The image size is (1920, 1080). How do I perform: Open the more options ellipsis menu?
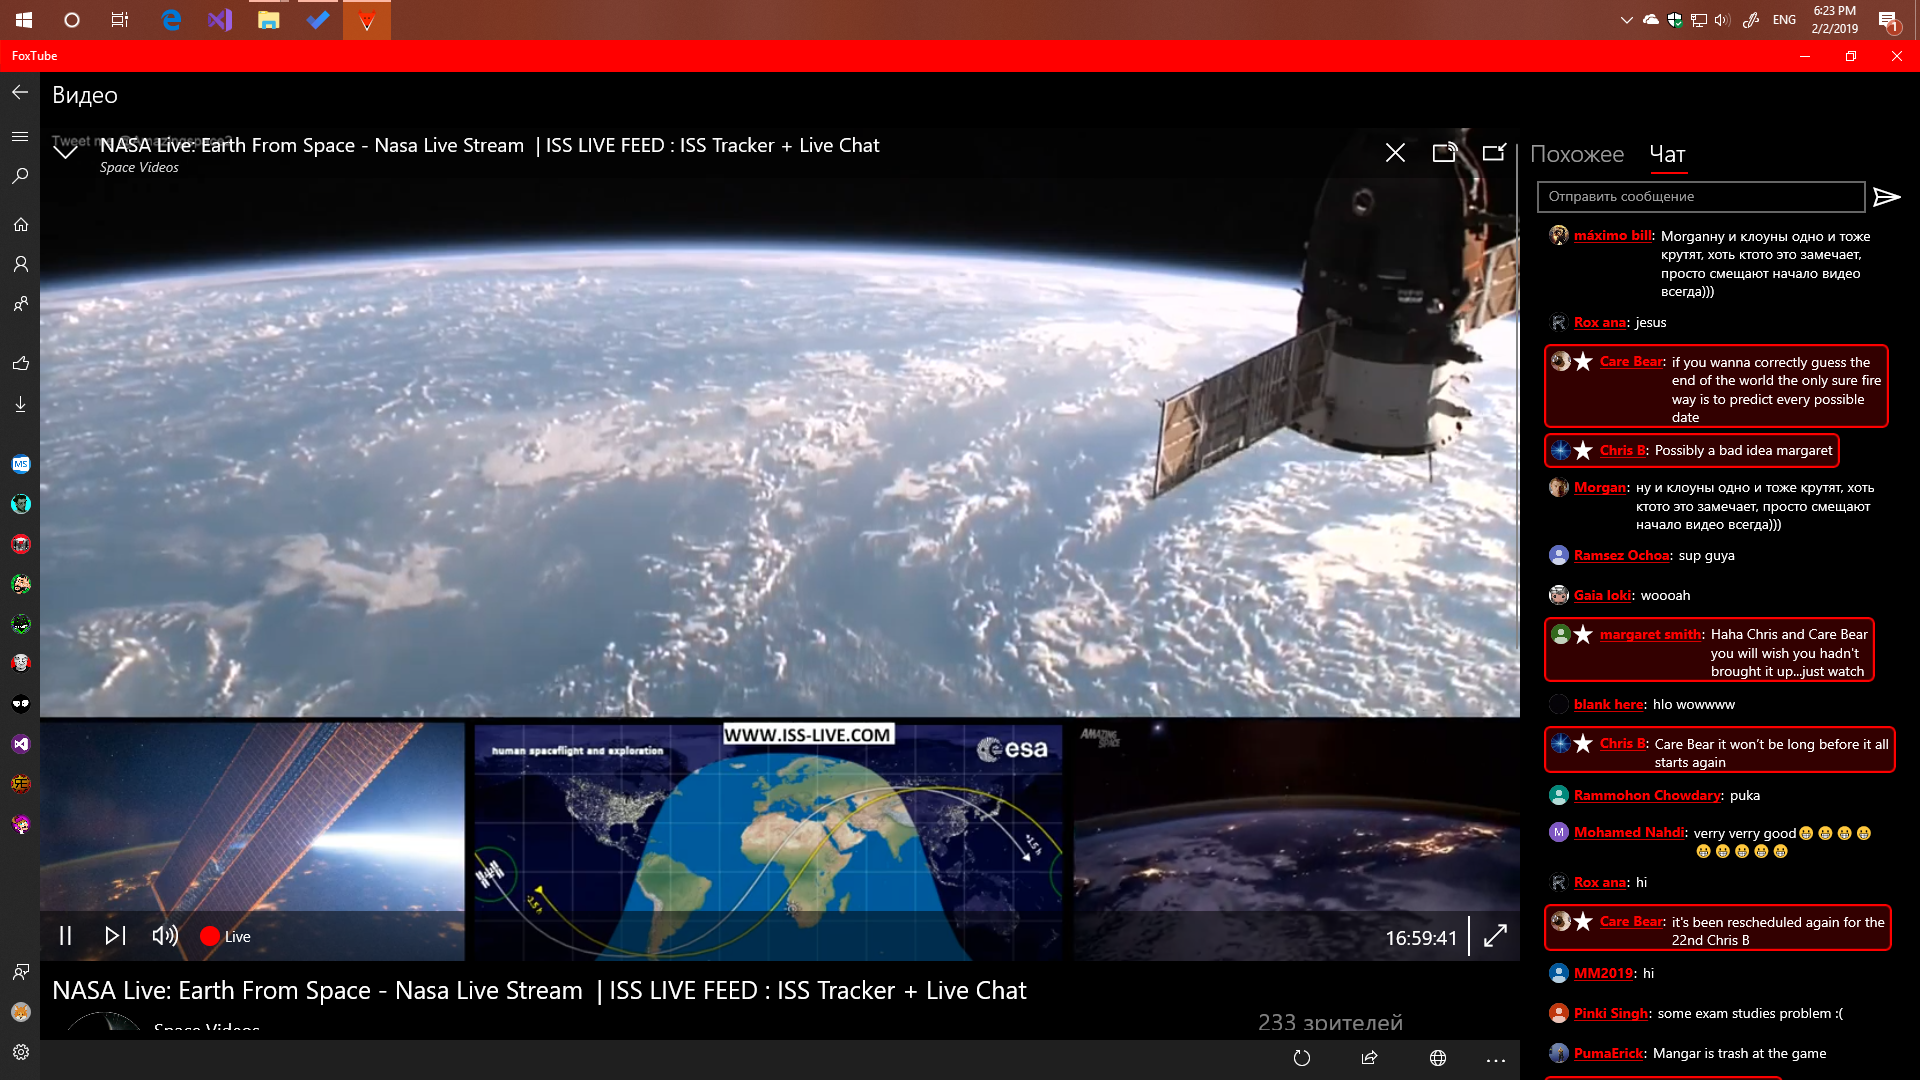coord(1496,1058)
